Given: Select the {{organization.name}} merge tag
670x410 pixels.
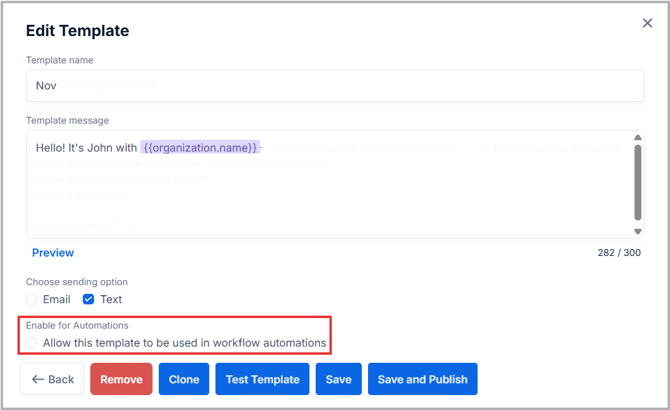Looking at the screenshot, I should tap(200, 147).
